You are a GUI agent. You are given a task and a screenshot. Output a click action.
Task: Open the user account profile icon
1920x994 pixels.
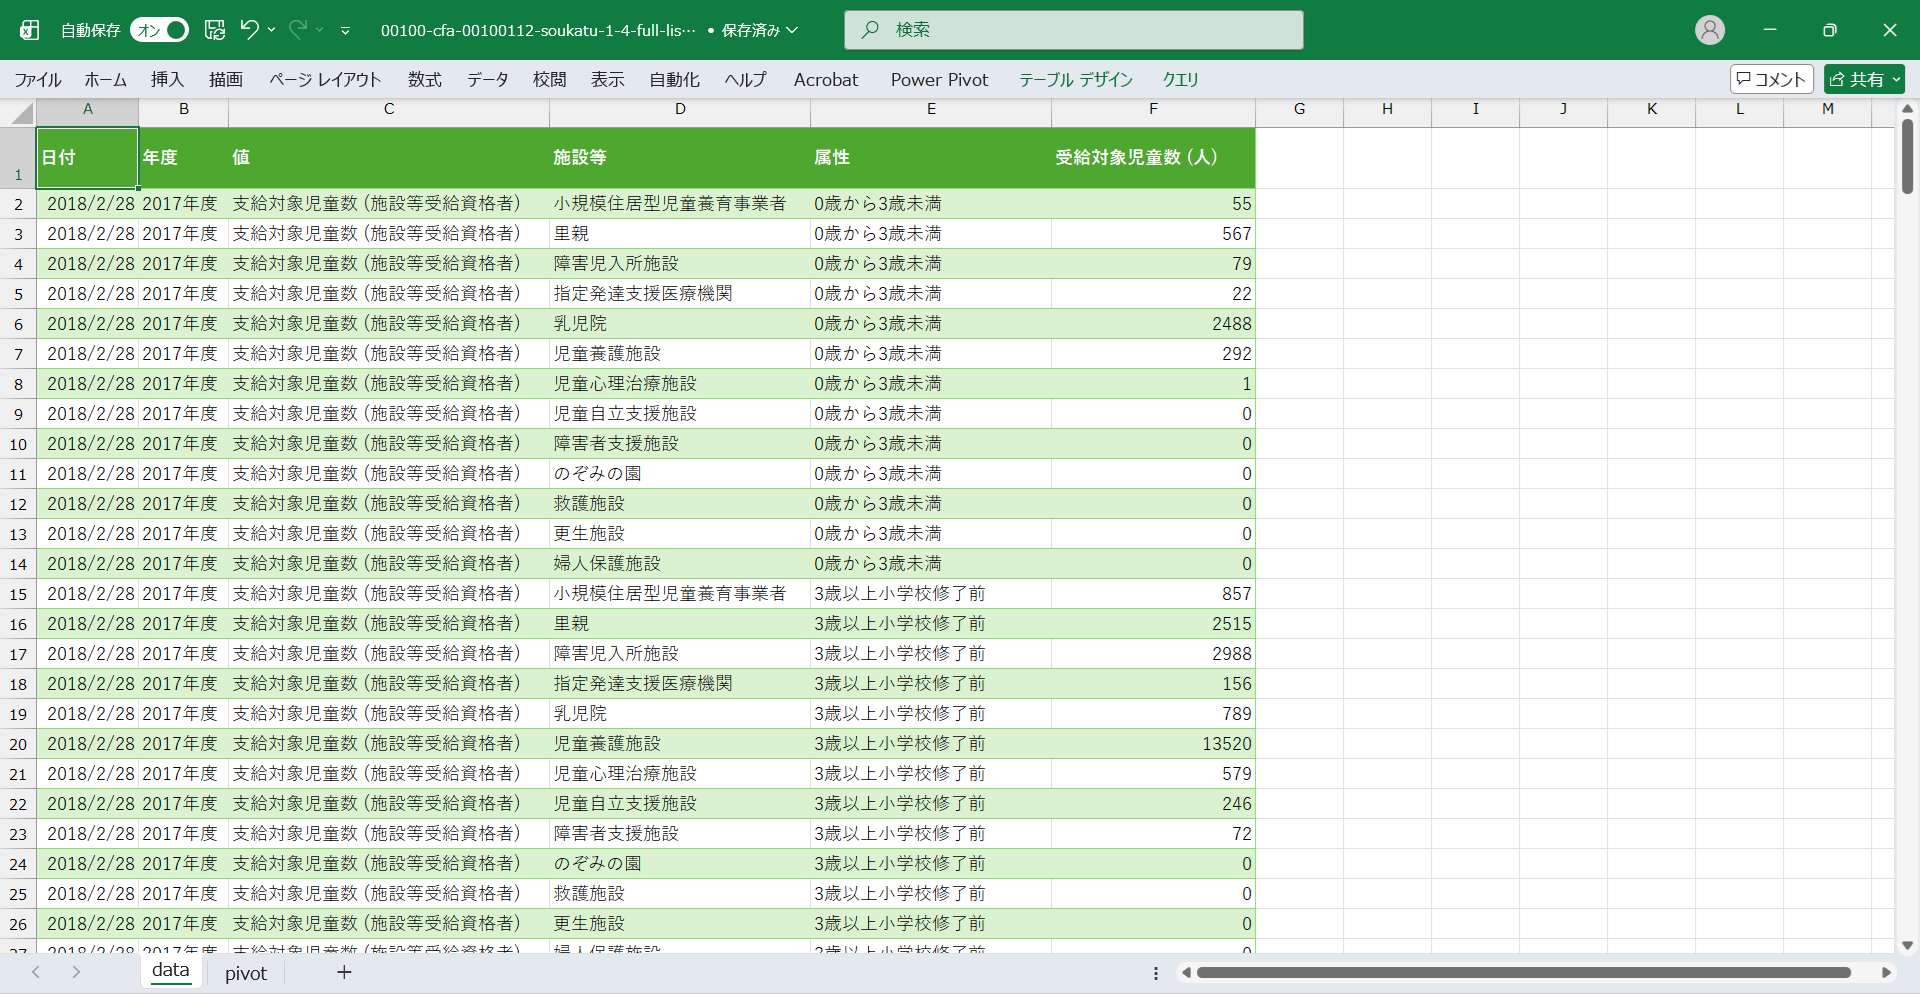pos(1709,30)
